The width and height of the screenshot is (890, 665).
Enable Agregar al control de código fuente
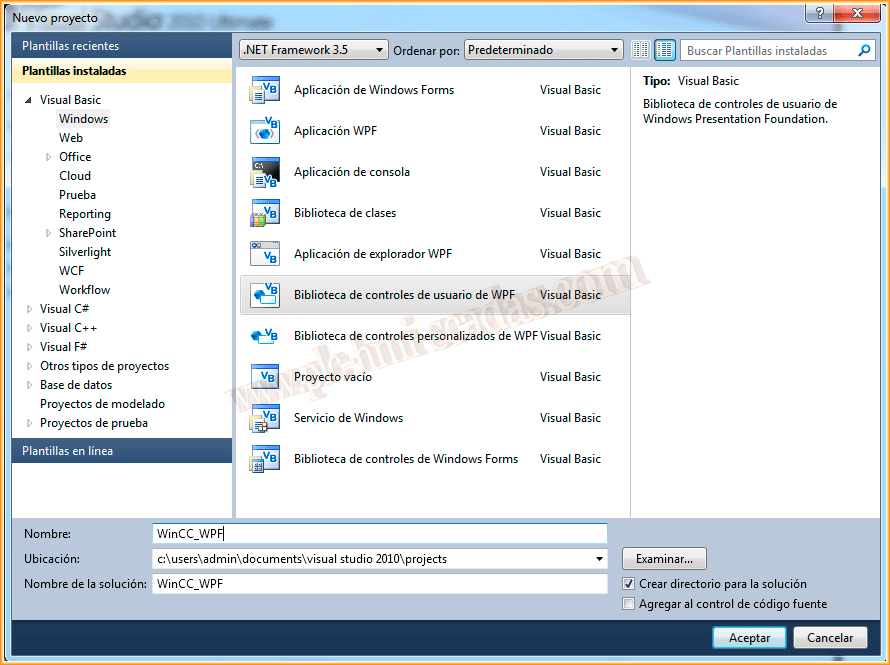click(x=629, y=604)
